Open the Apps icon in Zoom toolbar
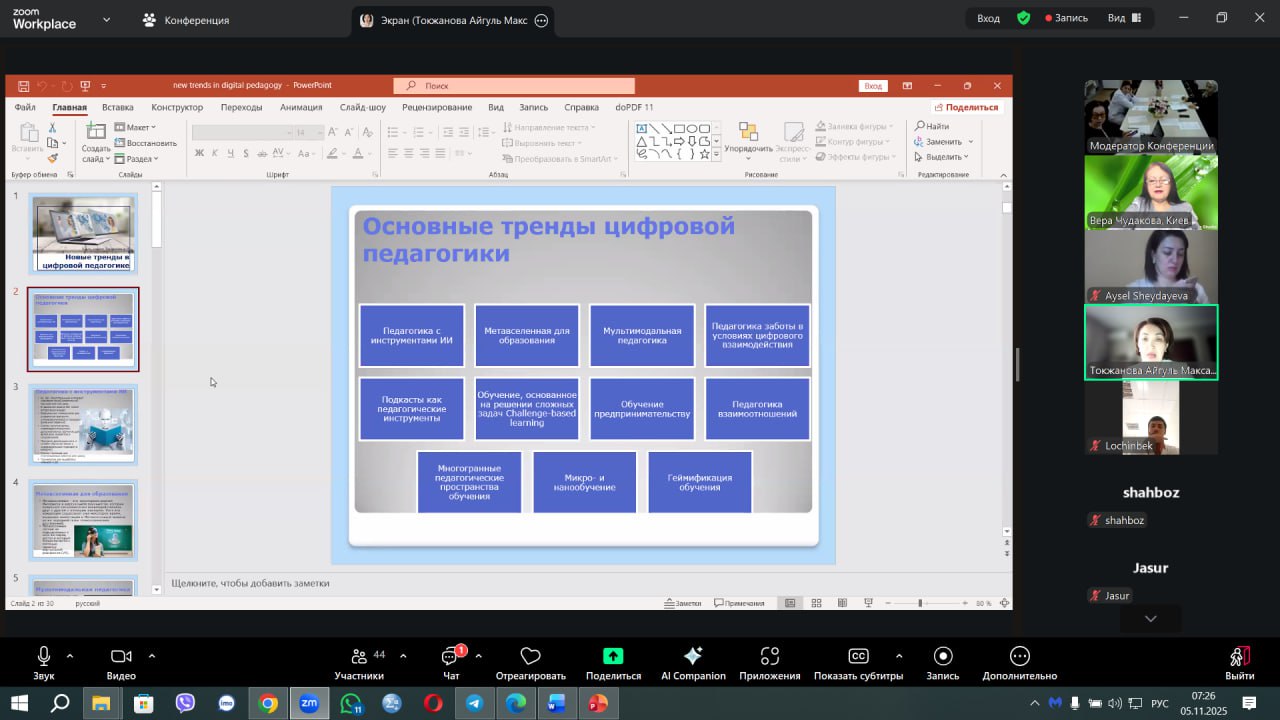Image resolution: width=1280 pixels, height=720 pixels. tap(769, 657)
